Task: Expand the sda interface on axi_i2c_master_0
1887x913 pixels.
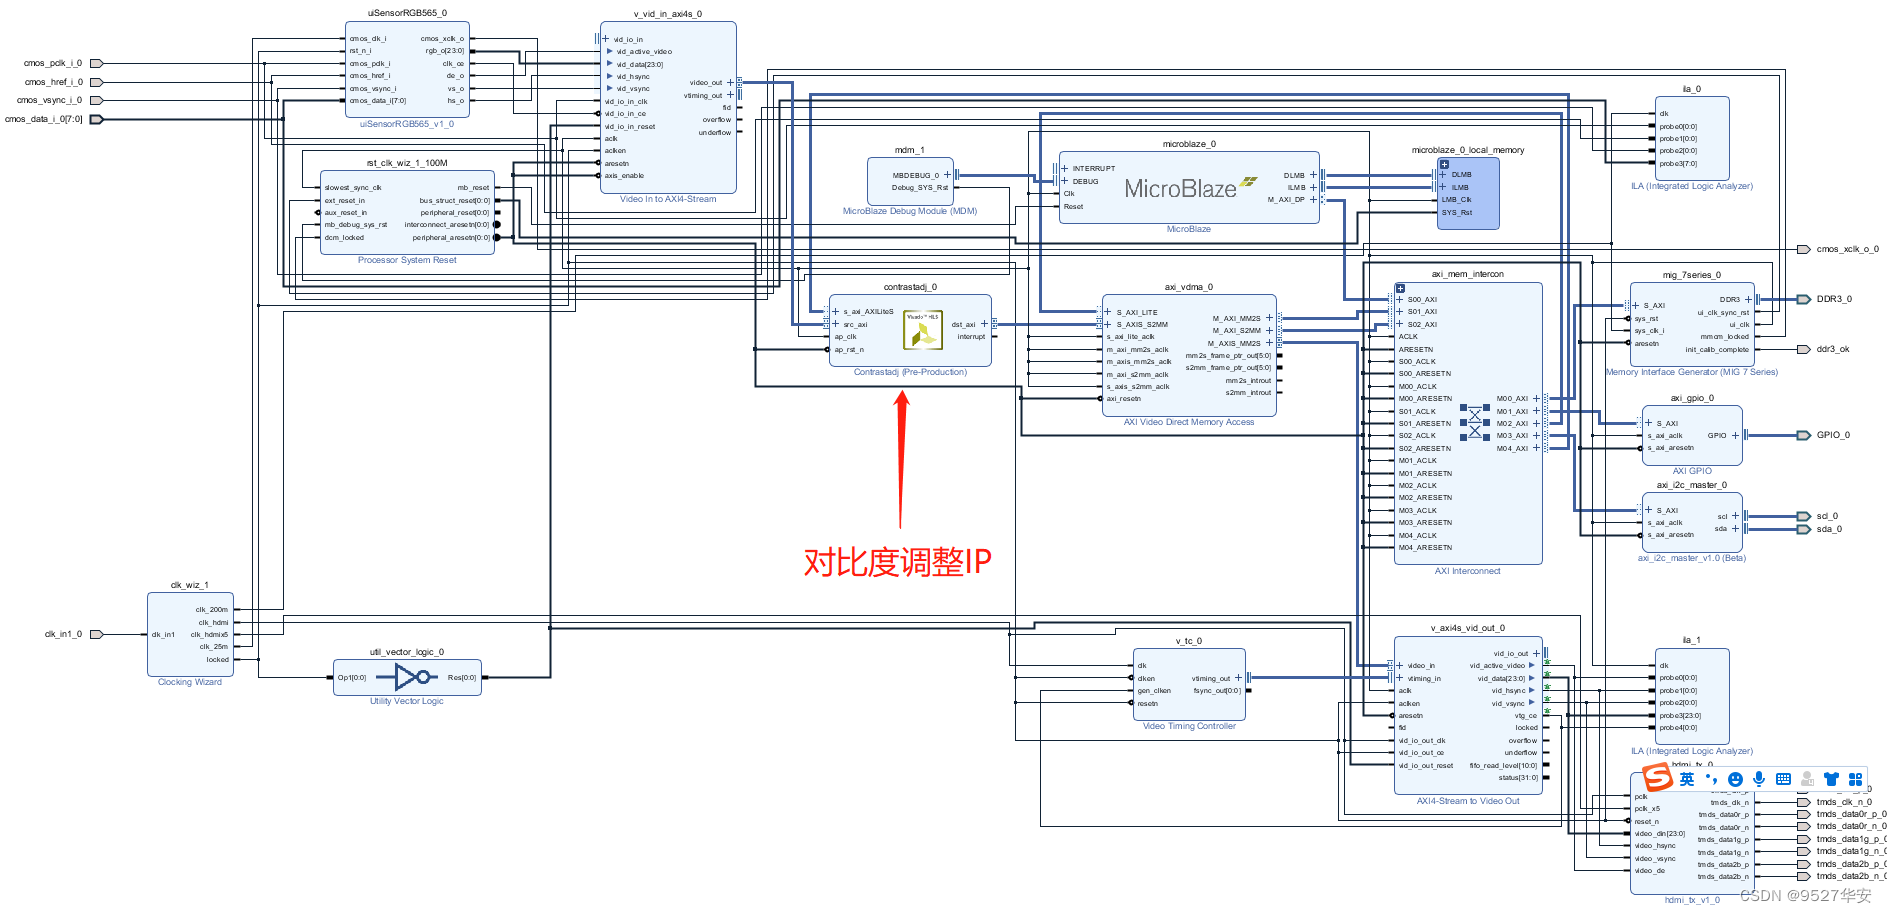Action: coord(1736,528)
